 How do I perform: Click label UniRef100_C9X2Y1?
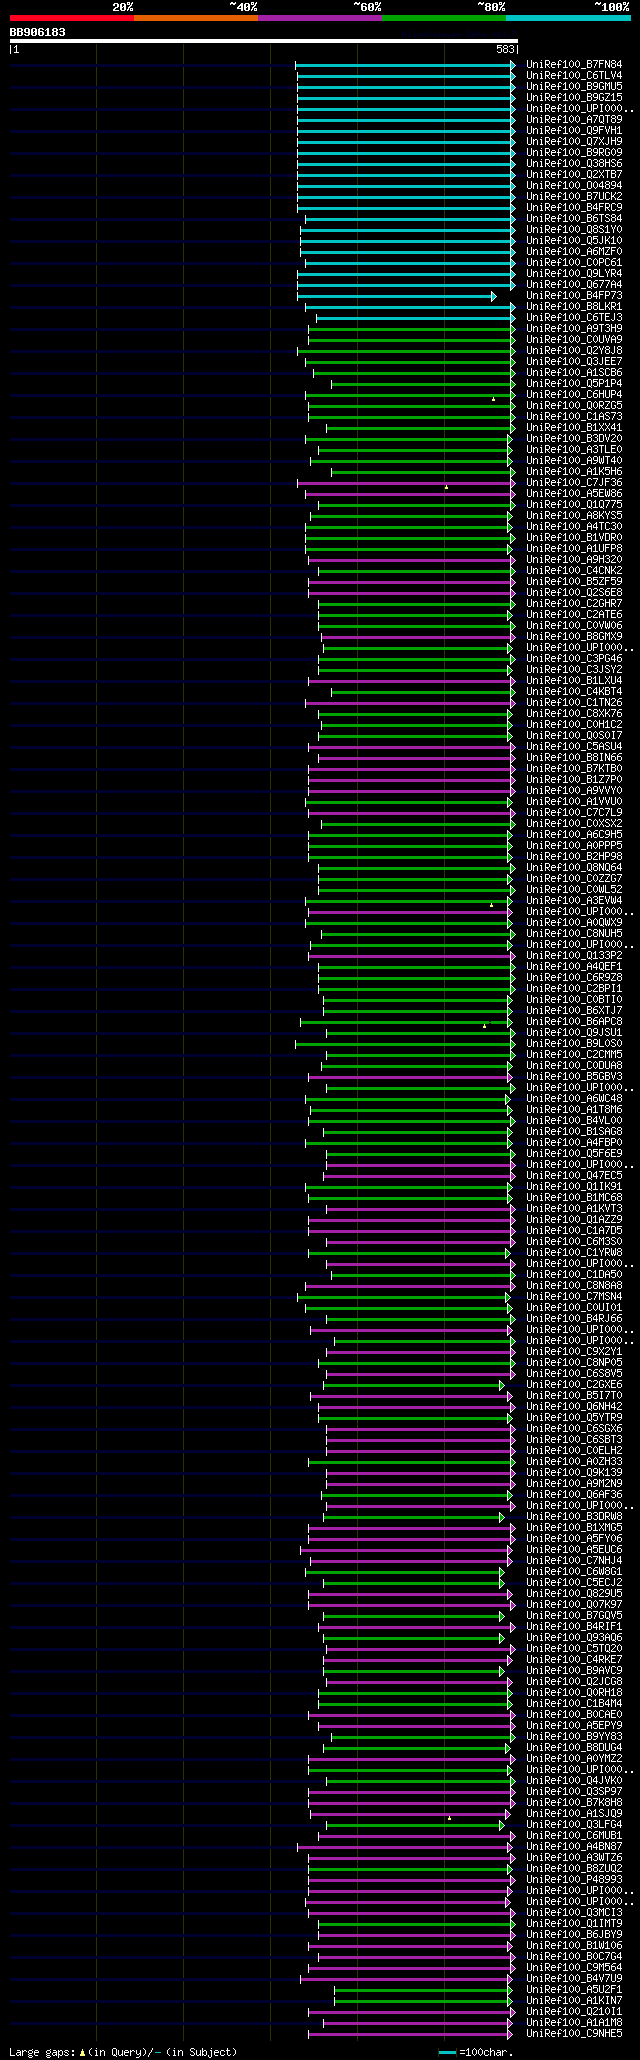pos(574,1352)
